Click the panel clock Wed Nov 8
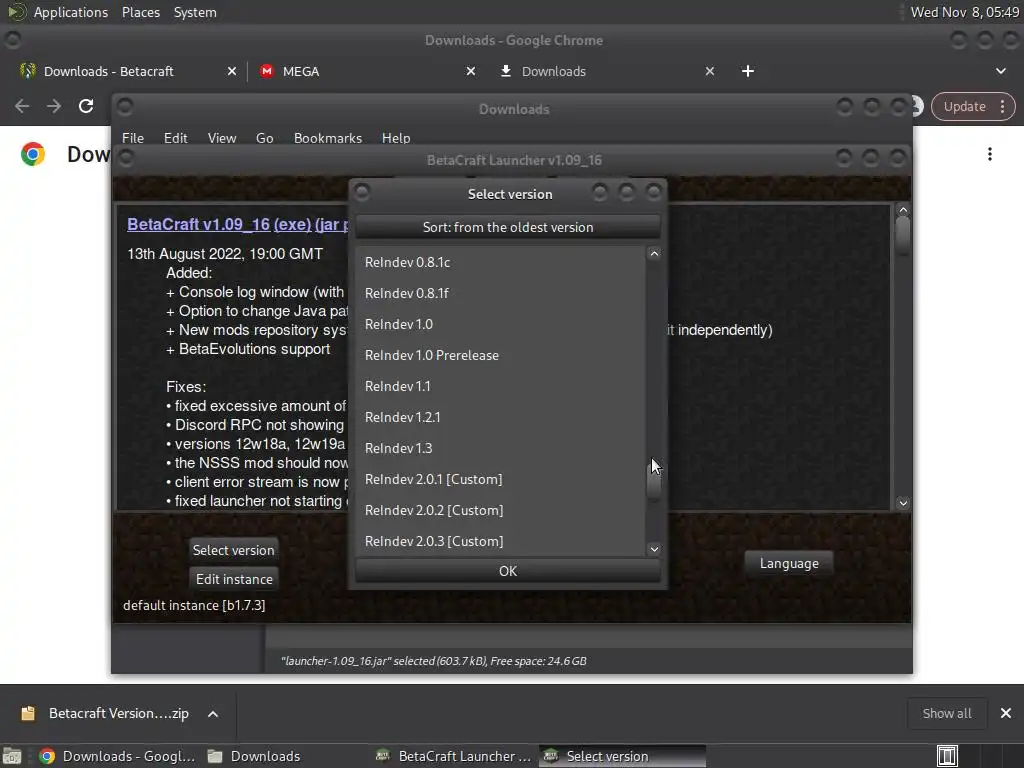 pyautogui.click(x=964, y=12)
